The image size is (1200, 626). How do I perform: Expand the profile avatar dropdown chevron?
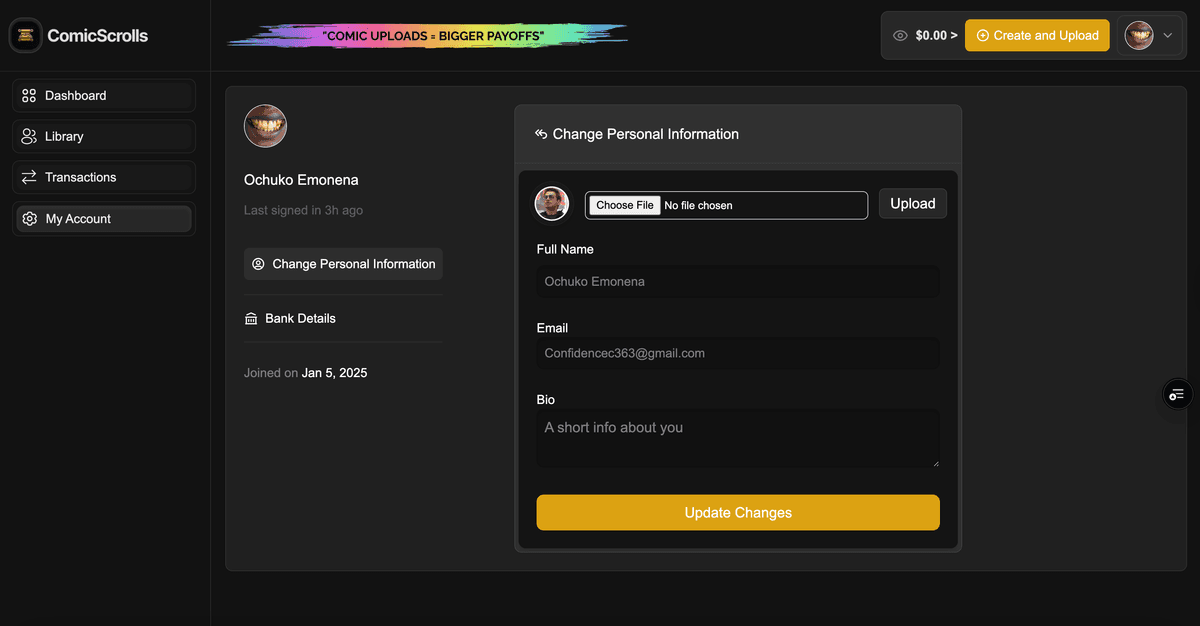pyautogui.click(x=1166, y=34)
